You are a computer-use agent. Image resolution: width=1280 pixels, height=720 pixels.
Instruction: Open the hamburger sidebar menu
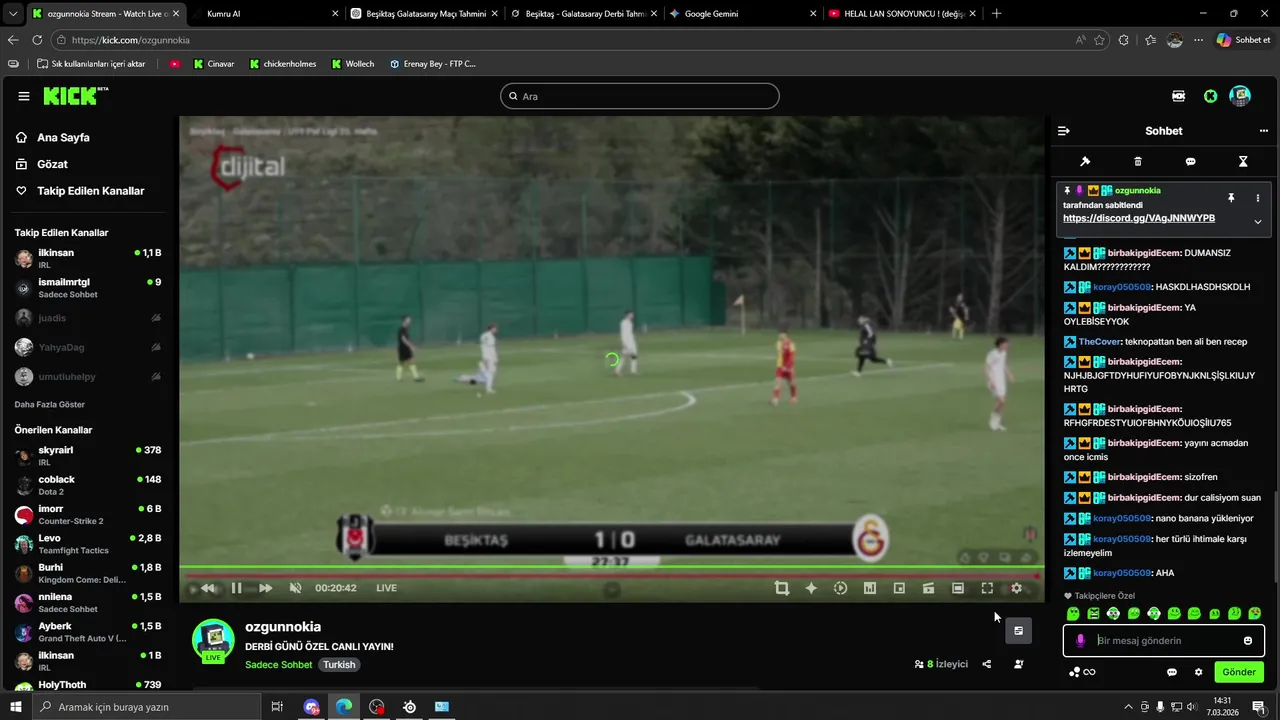[x=24, y=96]
